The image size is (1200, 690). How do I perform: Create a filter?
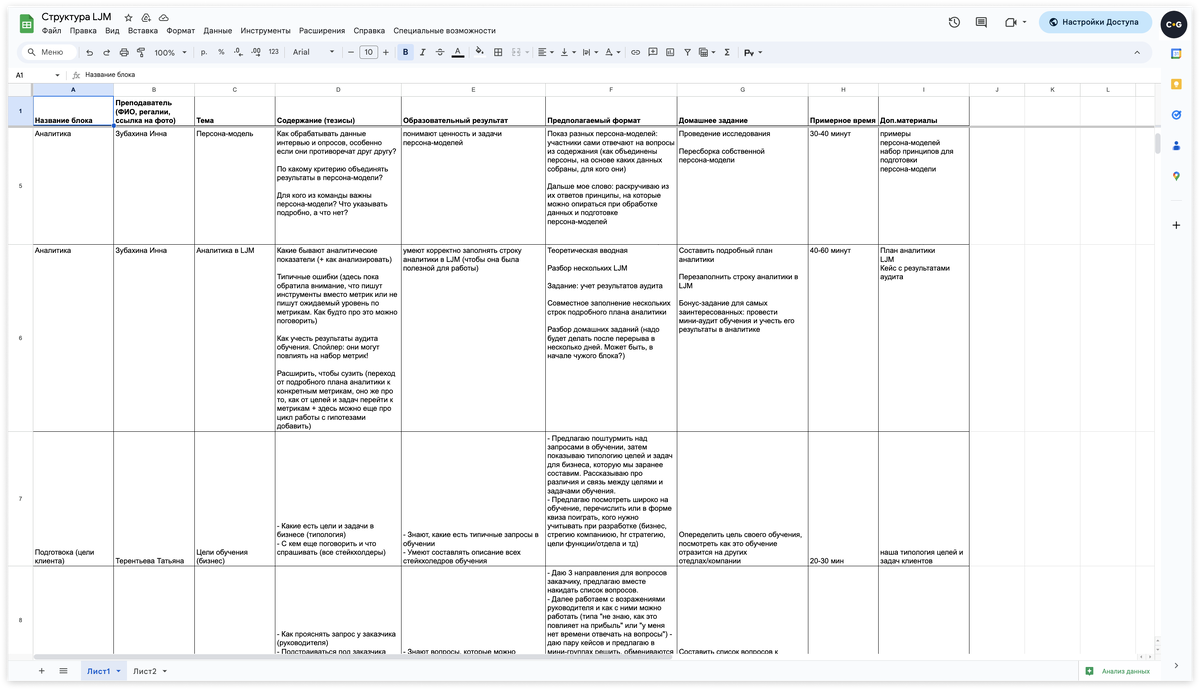tap(687, 52)
